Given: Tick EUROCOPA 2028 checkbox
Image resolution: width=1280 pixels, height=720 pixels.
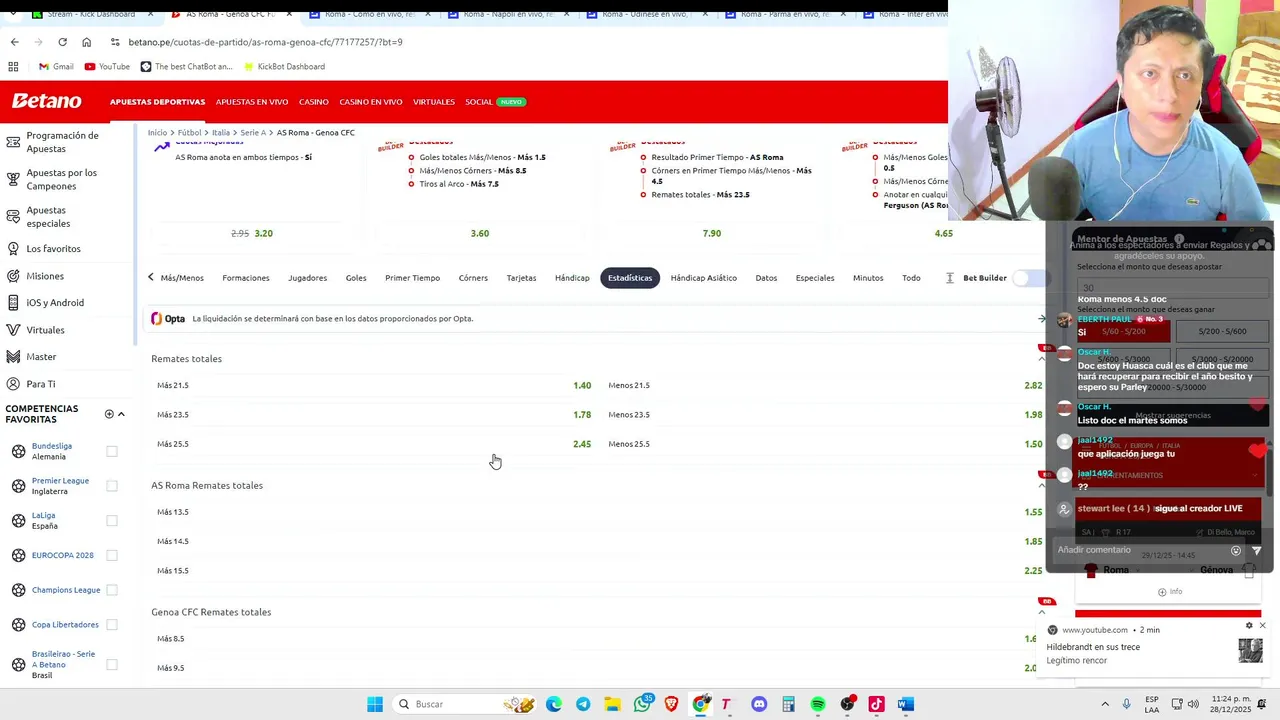Looking at the screenshot, I should (x=112, y=555).
